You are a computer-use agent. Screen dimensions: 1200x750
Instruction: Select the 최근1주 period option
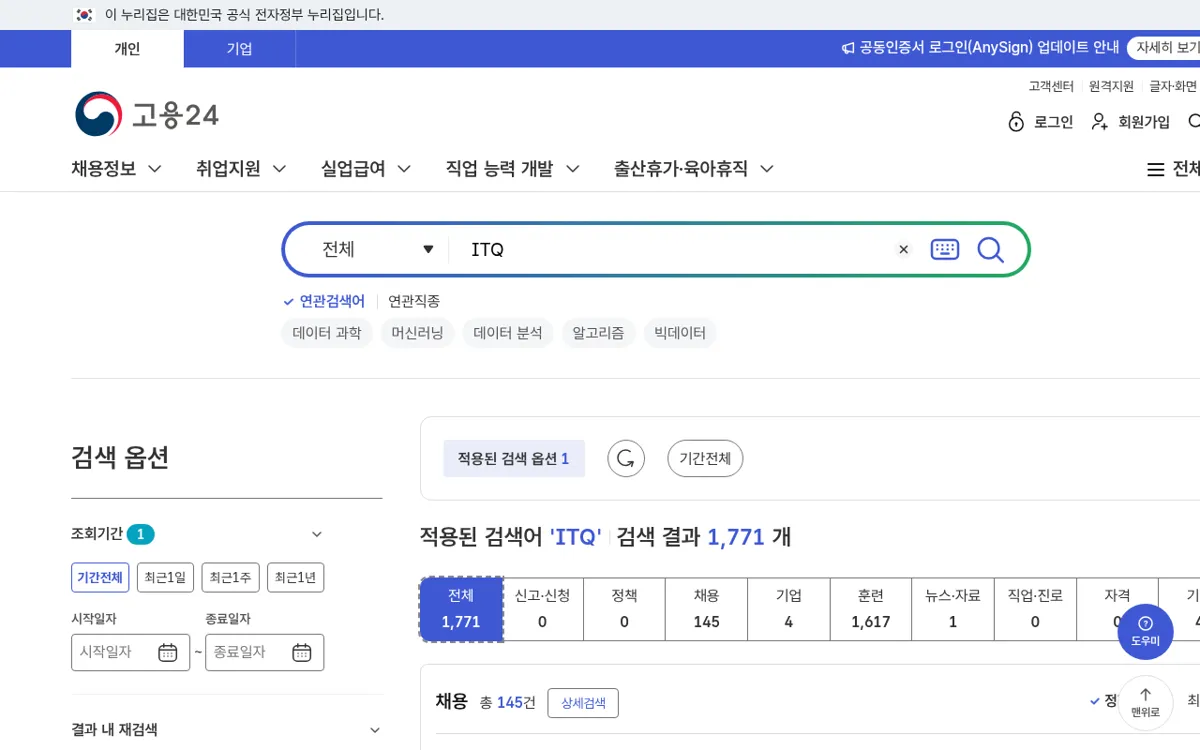pyautogui.click(x=230, y=577)
